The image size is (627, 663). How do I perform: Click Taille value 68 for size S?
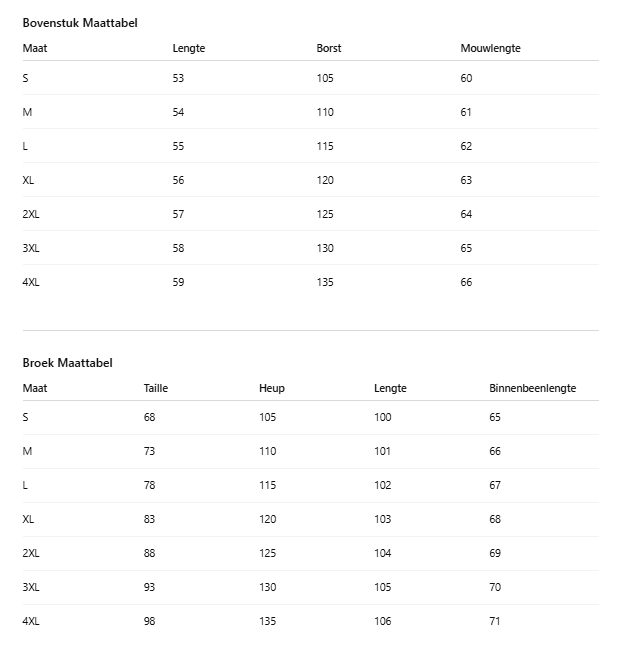tap(150, 417)
